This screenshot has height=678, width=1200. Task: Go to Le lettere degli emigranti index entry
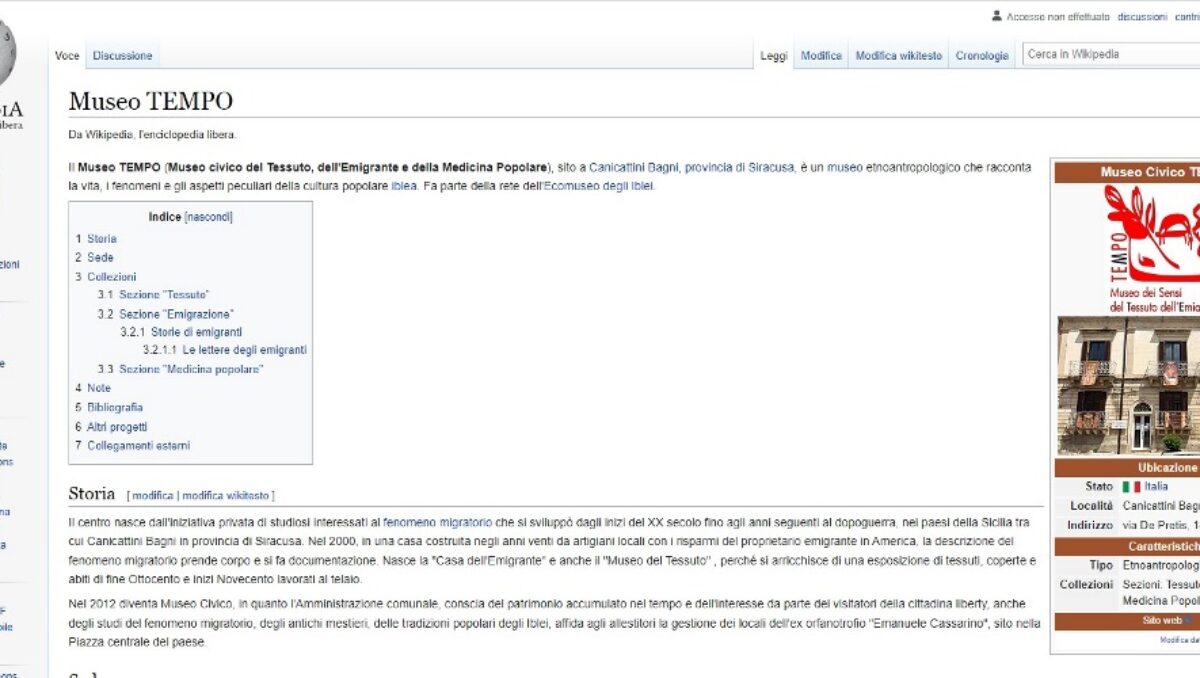tap(244, 350)
